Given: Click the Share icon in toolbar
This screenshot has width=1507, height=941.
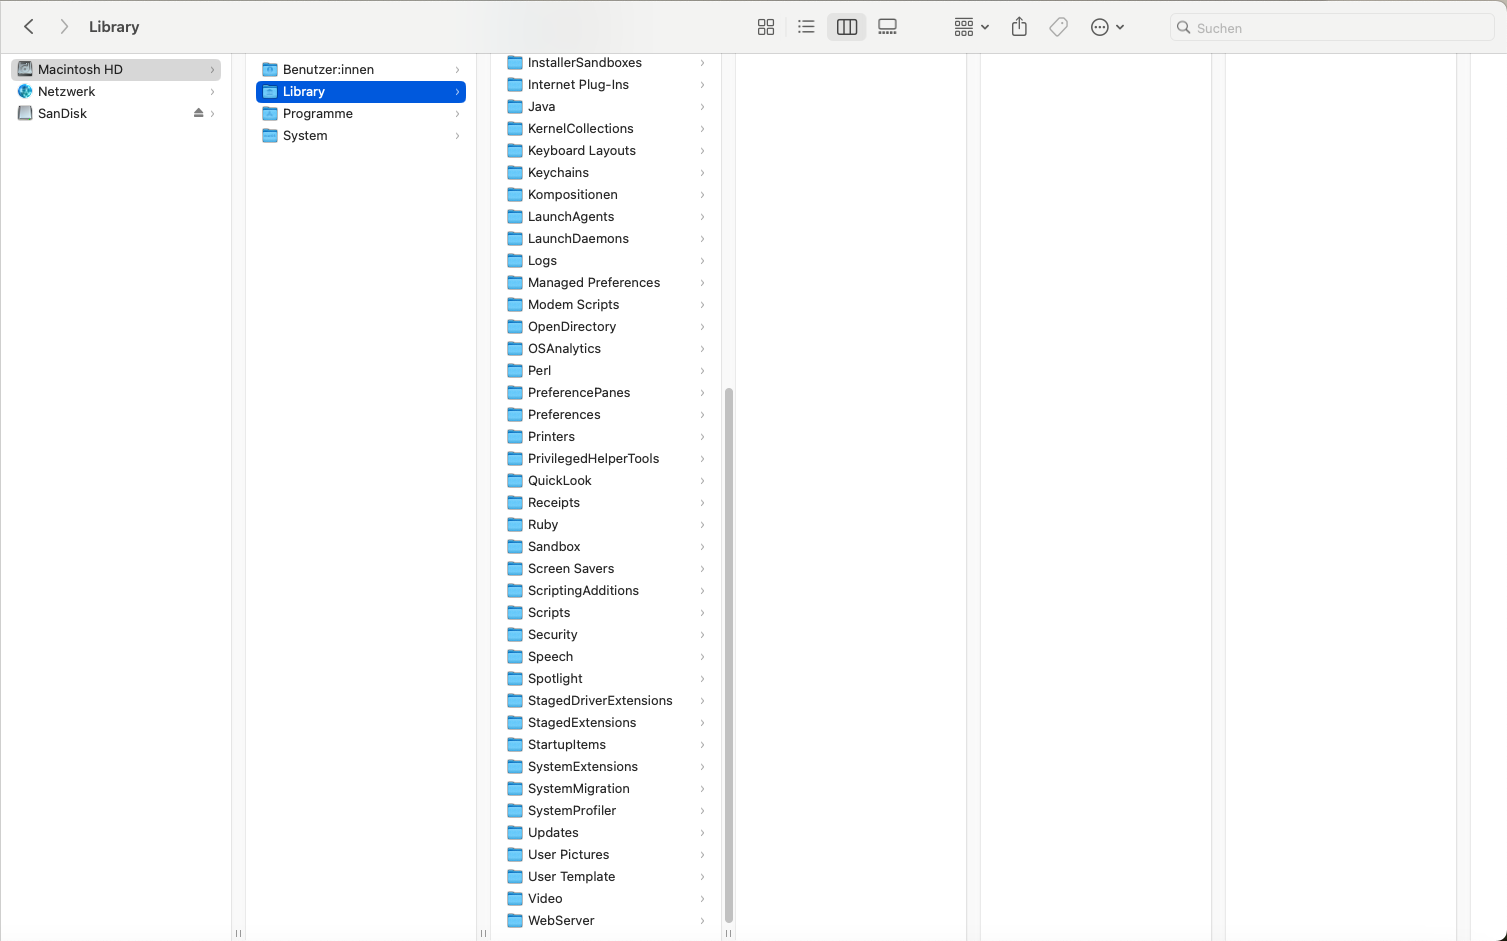Looking at the screenshot, I should (1019, 27).
